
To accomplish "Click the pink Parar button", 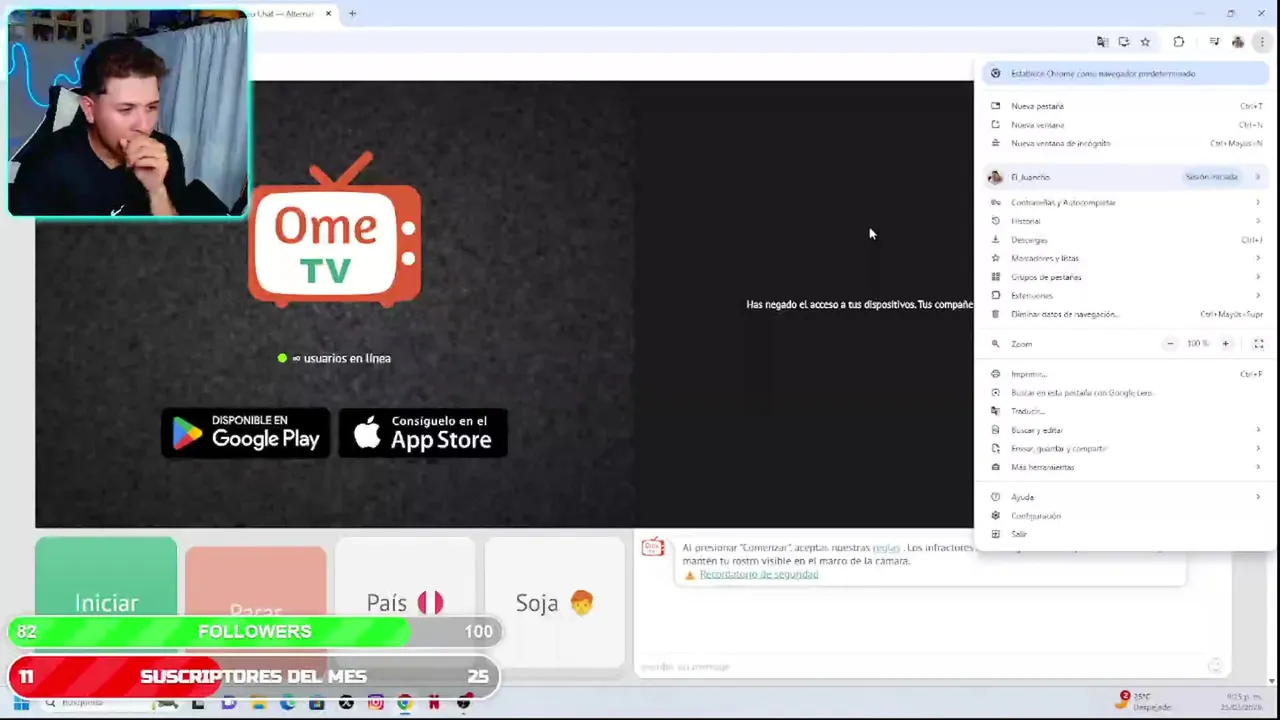I will tap(255, 606).
